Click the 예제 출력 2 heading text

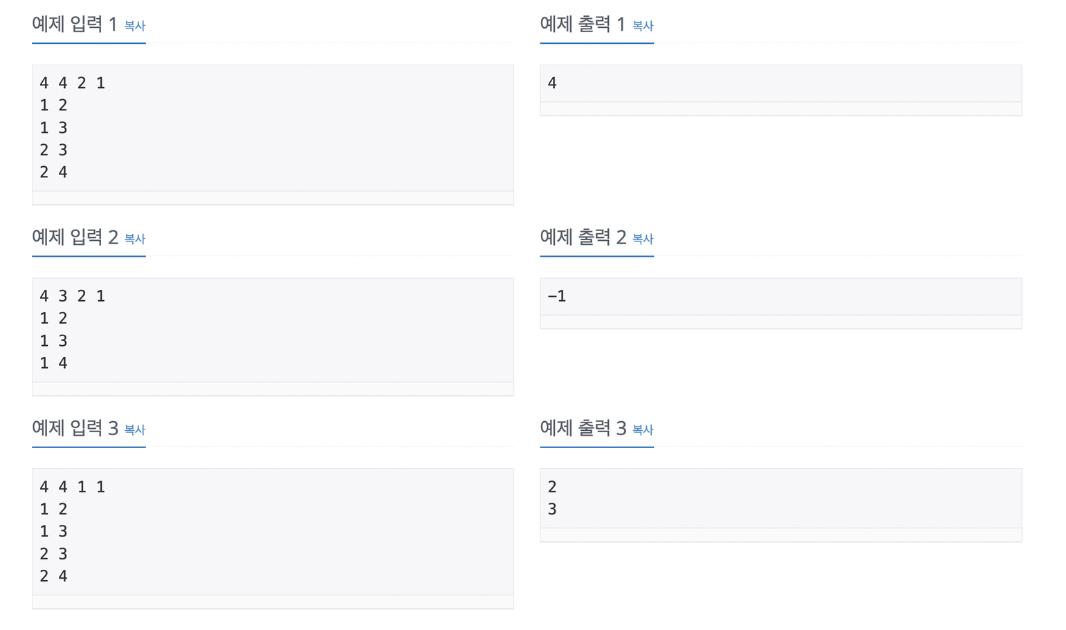(x=583, y=238)
